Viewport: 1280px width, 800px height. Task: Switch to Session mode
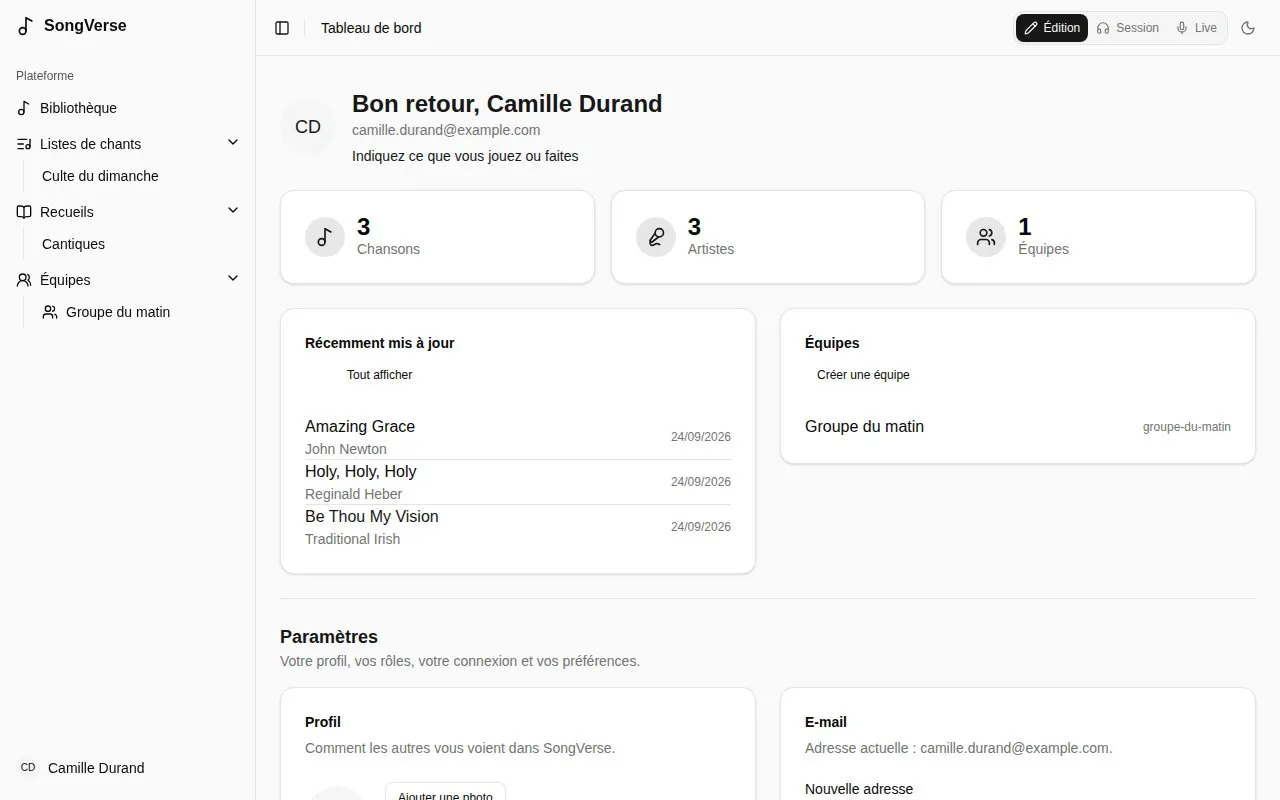1127,28
